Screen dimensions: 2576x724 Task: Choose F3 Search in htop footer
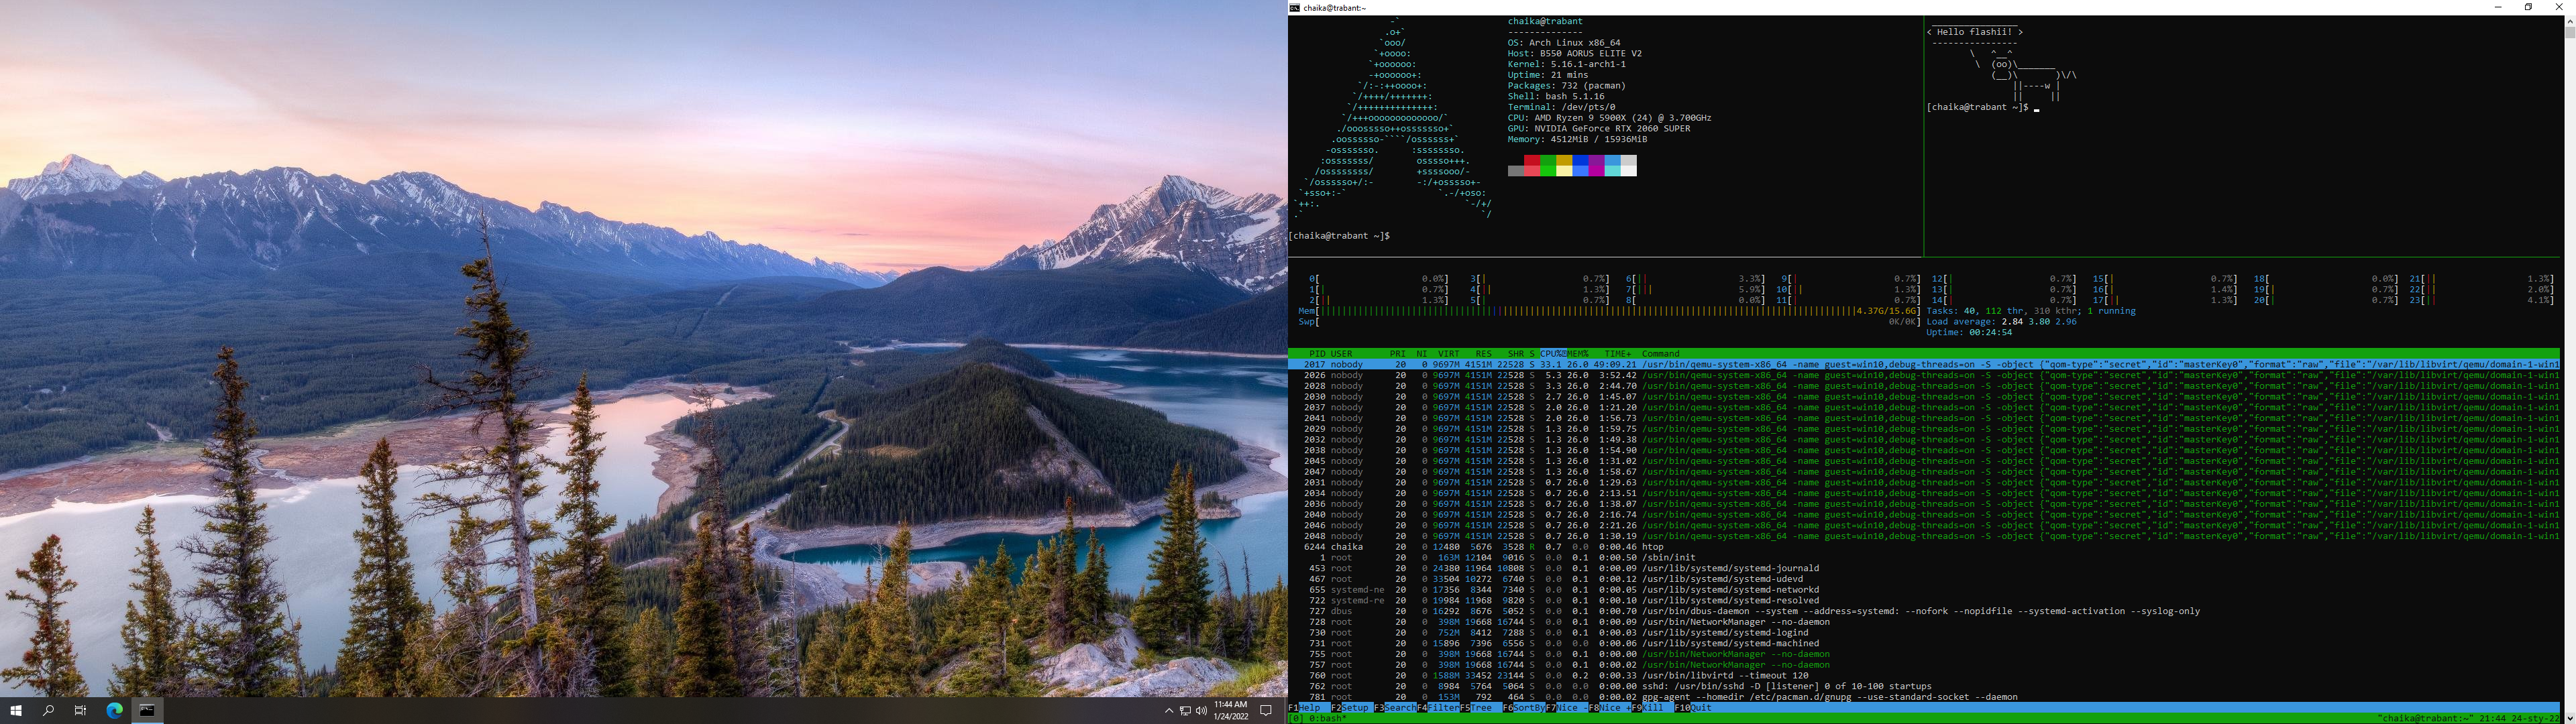click(x=1395, y=708)
